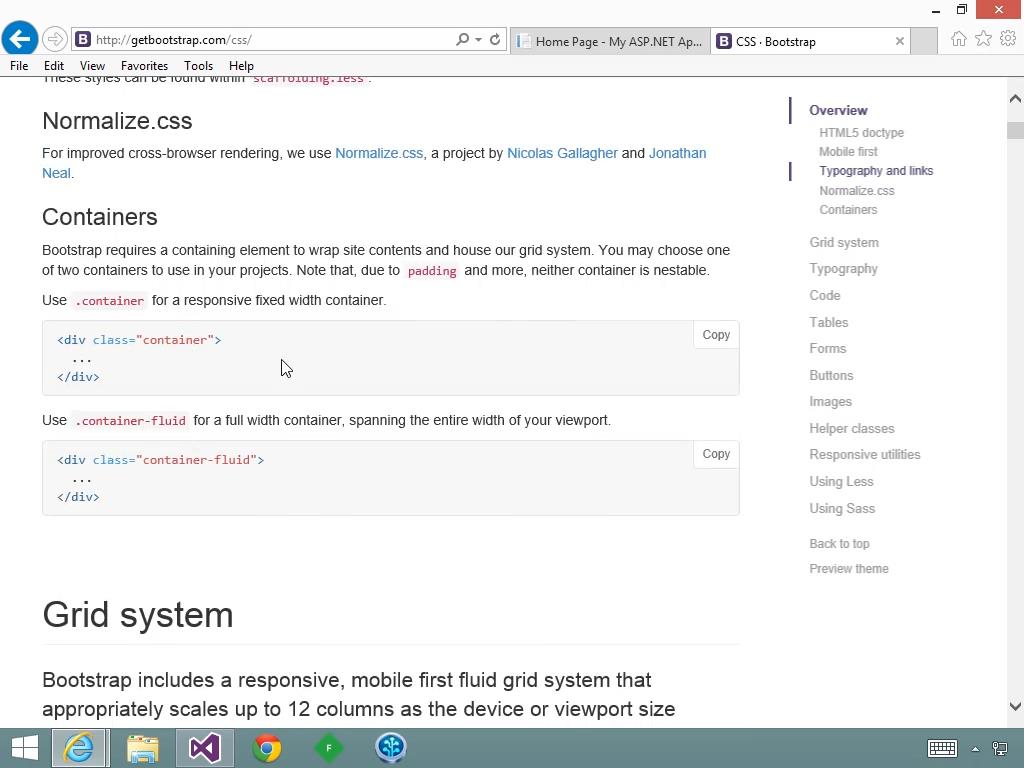
Task: Follow the Nicolas Gallagher link
Action: point(562,153)
